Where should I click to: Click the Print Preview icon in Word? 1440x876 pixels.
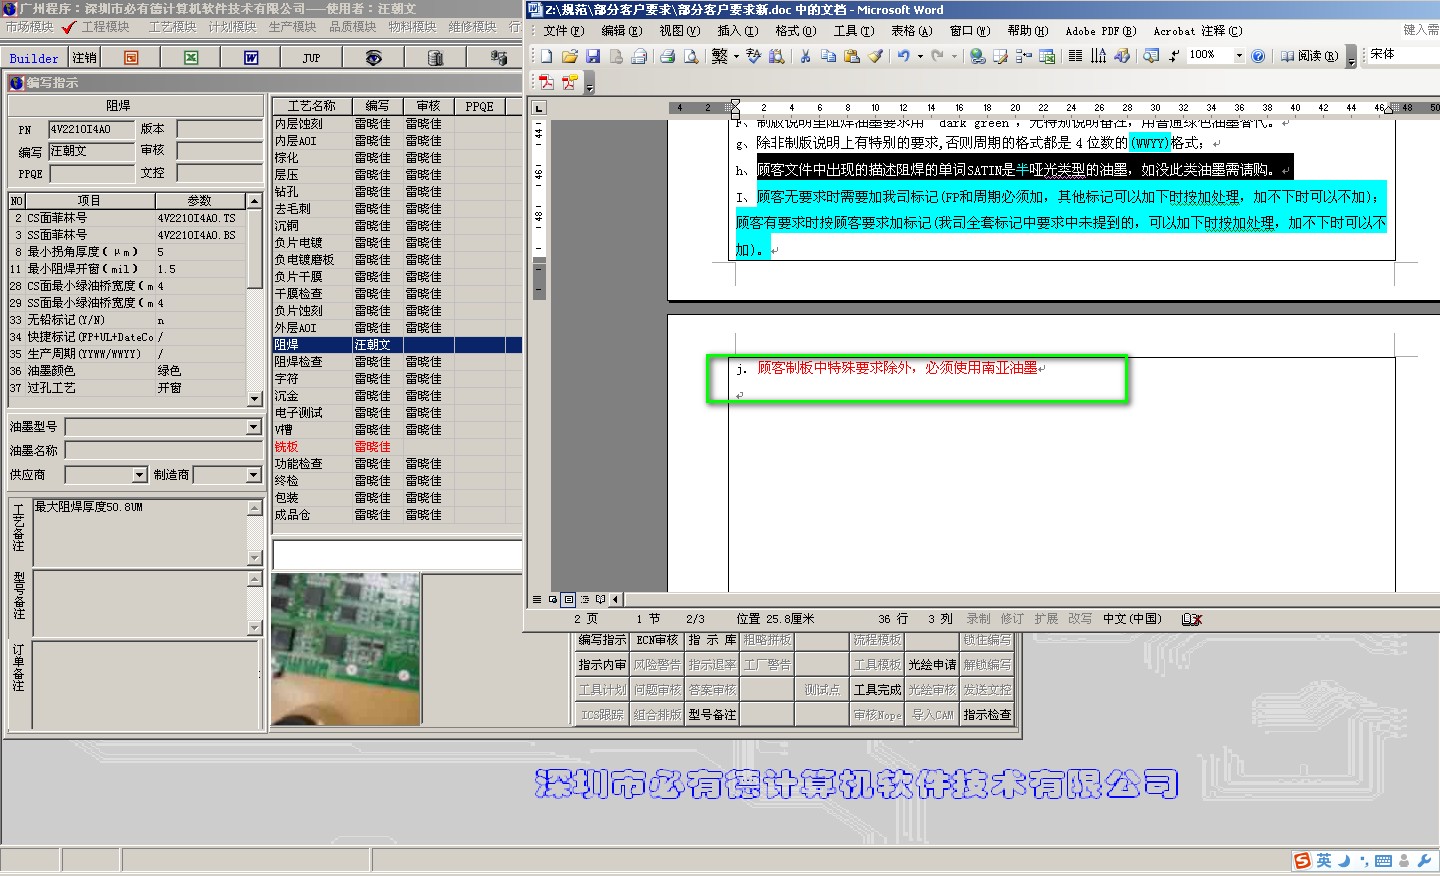[690, 56]
